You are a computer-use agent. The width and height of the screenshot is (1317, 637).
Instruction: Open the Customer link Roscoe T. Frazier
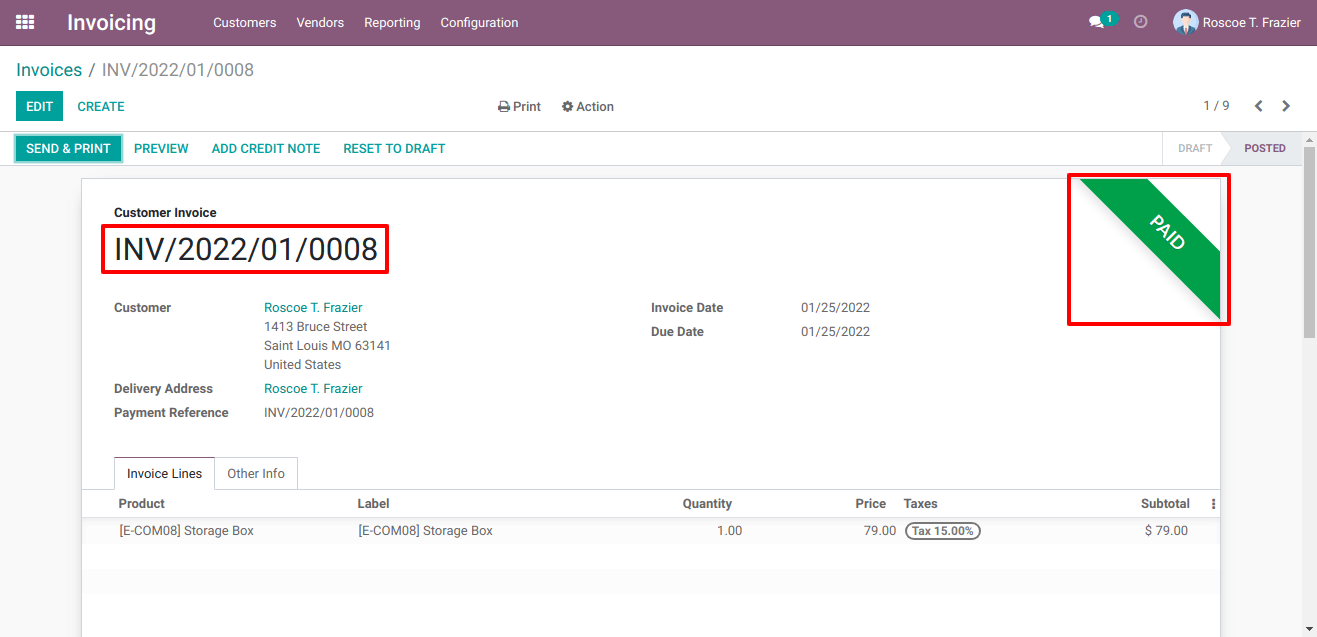[313, 308]
